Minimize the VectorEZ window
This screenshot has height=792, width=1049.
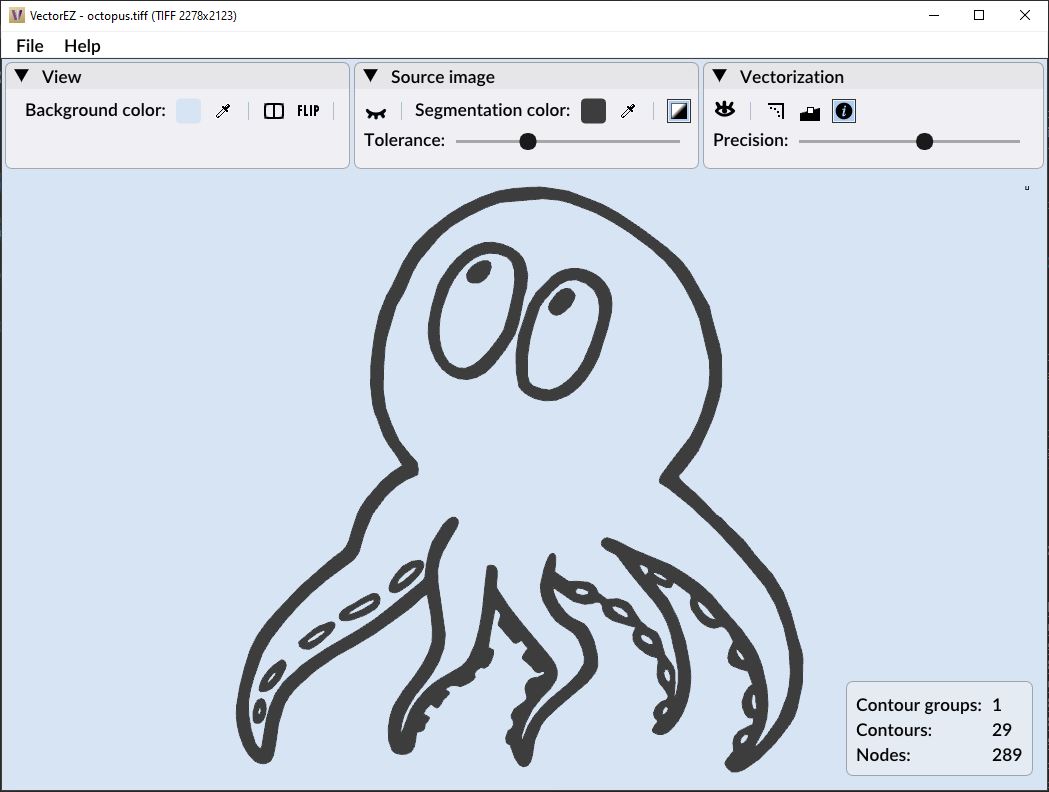click(934, 15)
